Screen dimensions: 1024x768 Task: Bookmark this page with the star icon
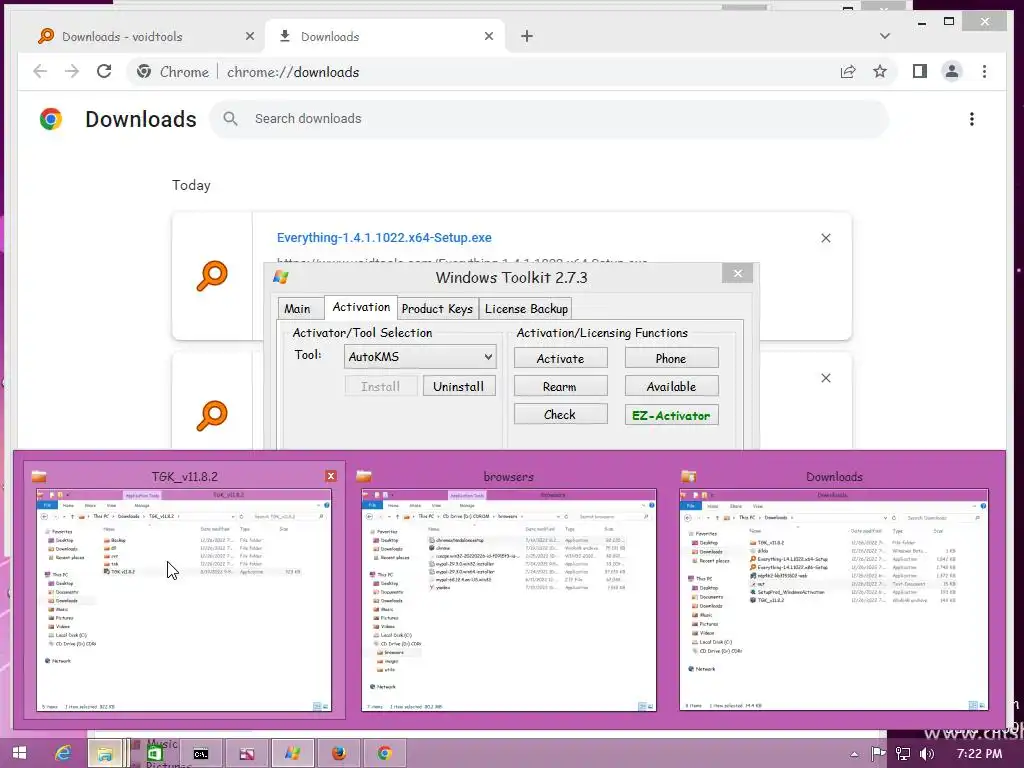(880, 71)
